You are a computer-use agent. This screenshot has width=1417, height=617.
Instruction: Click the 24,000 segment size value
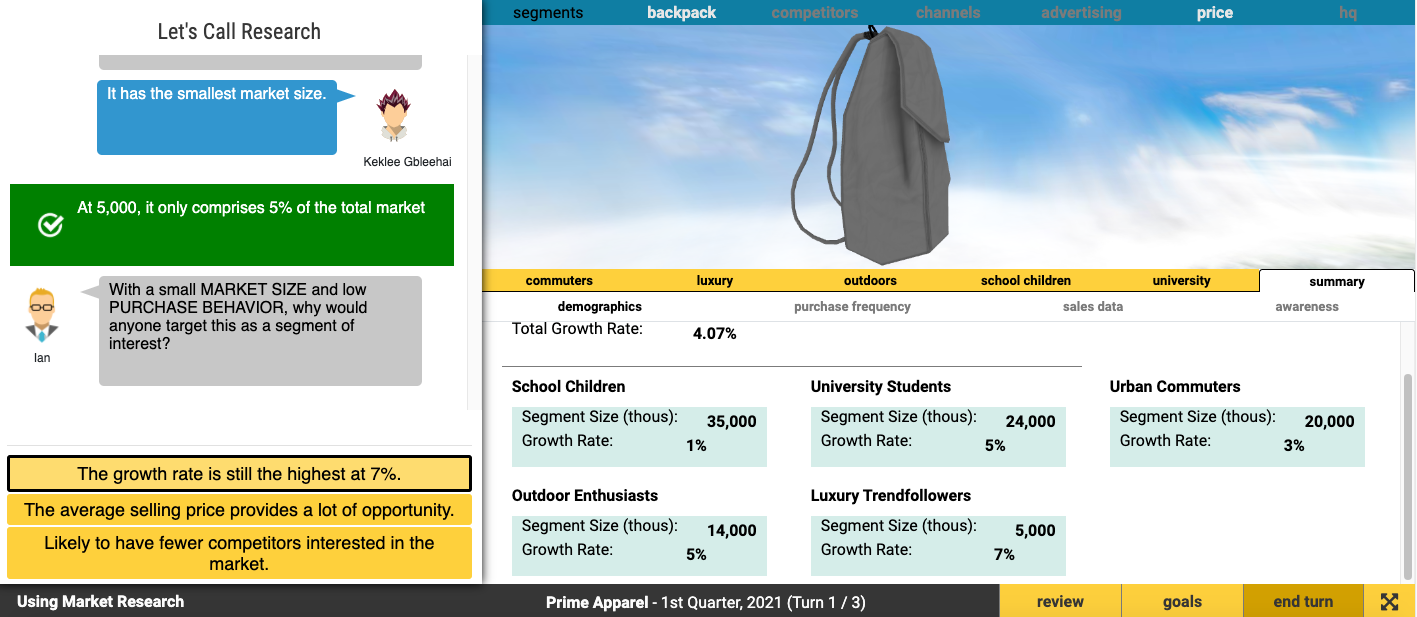pos(1031,422)
